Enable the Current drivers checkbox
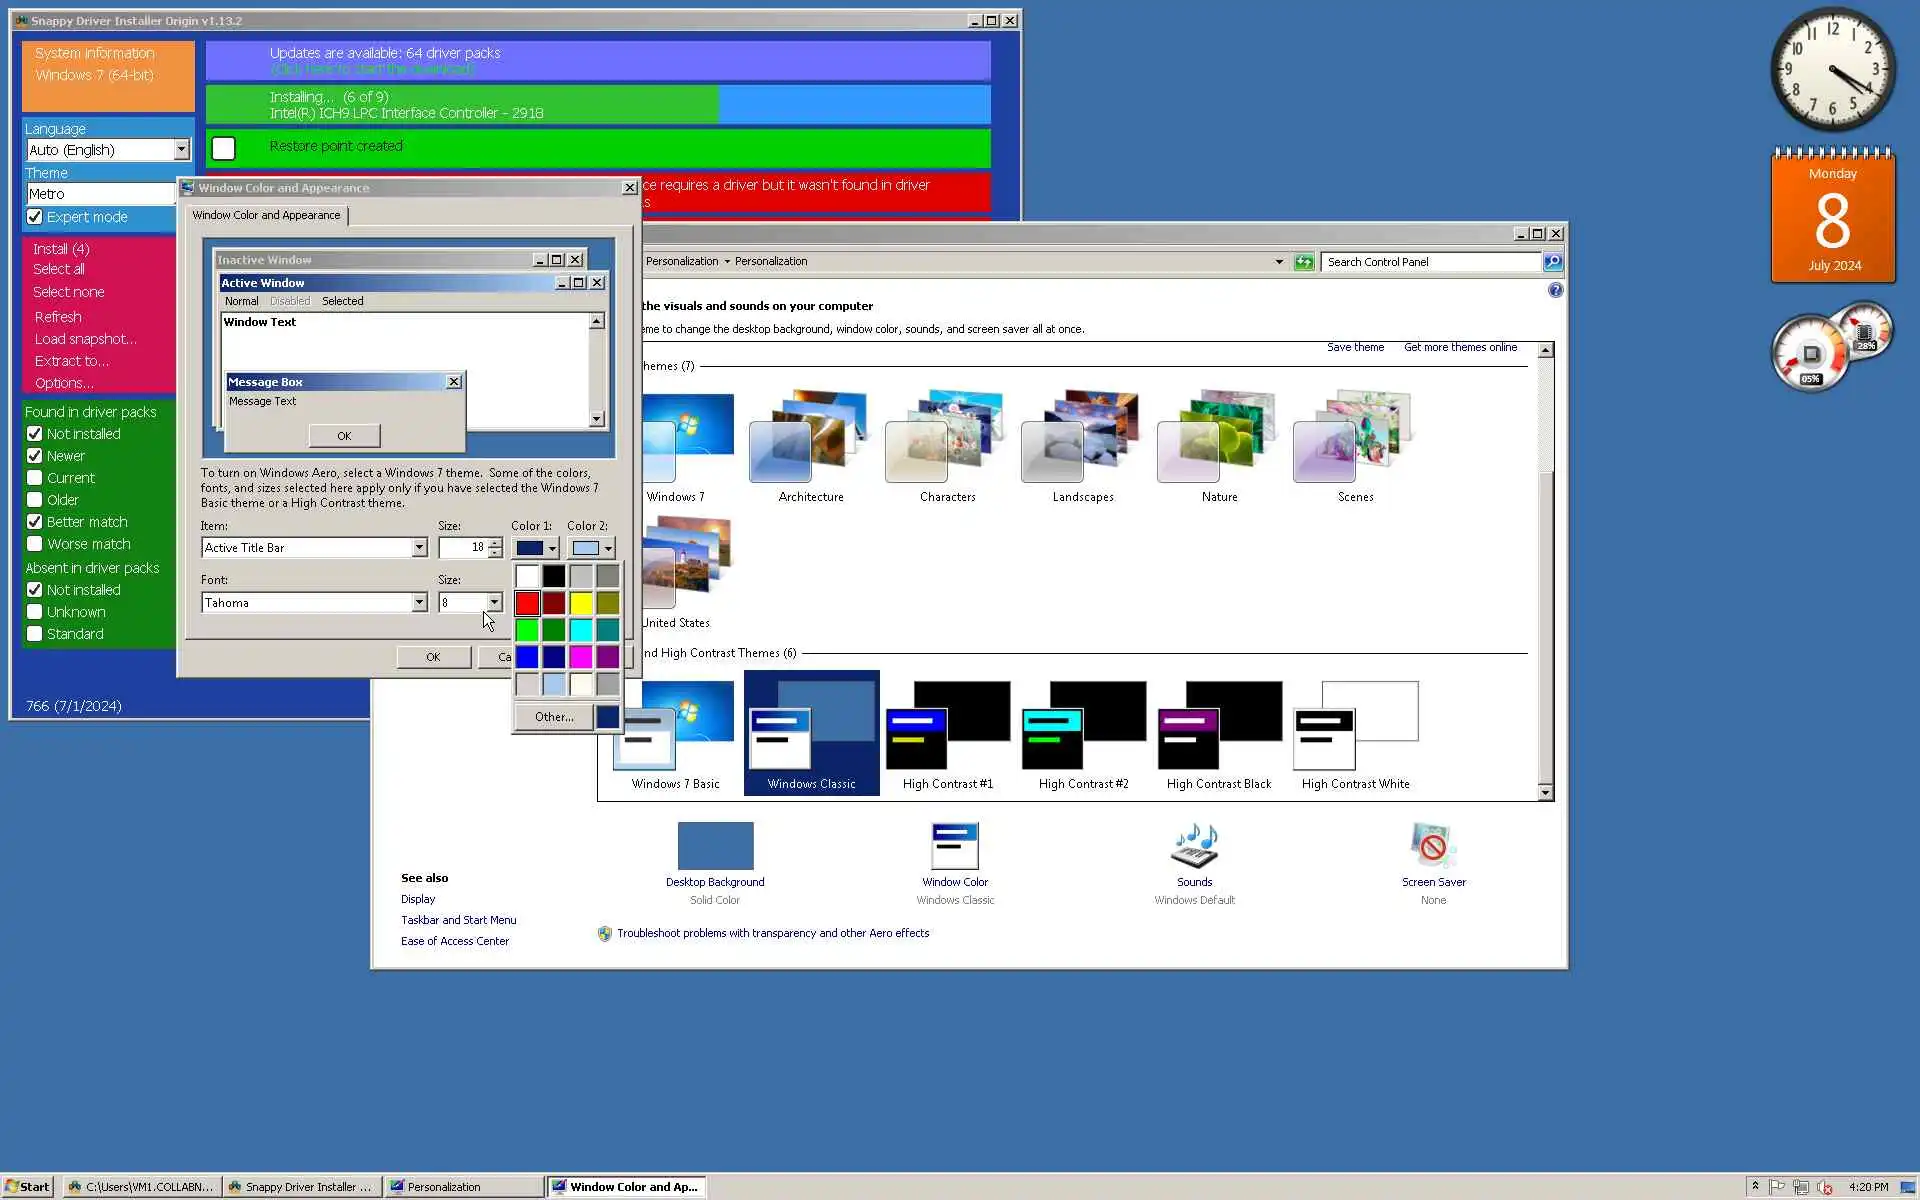 tap(35, 478)
